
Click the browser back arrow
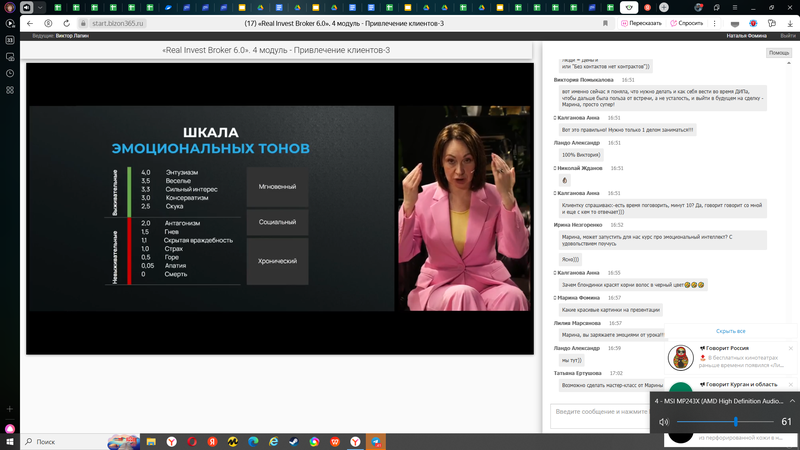[29, 23]
